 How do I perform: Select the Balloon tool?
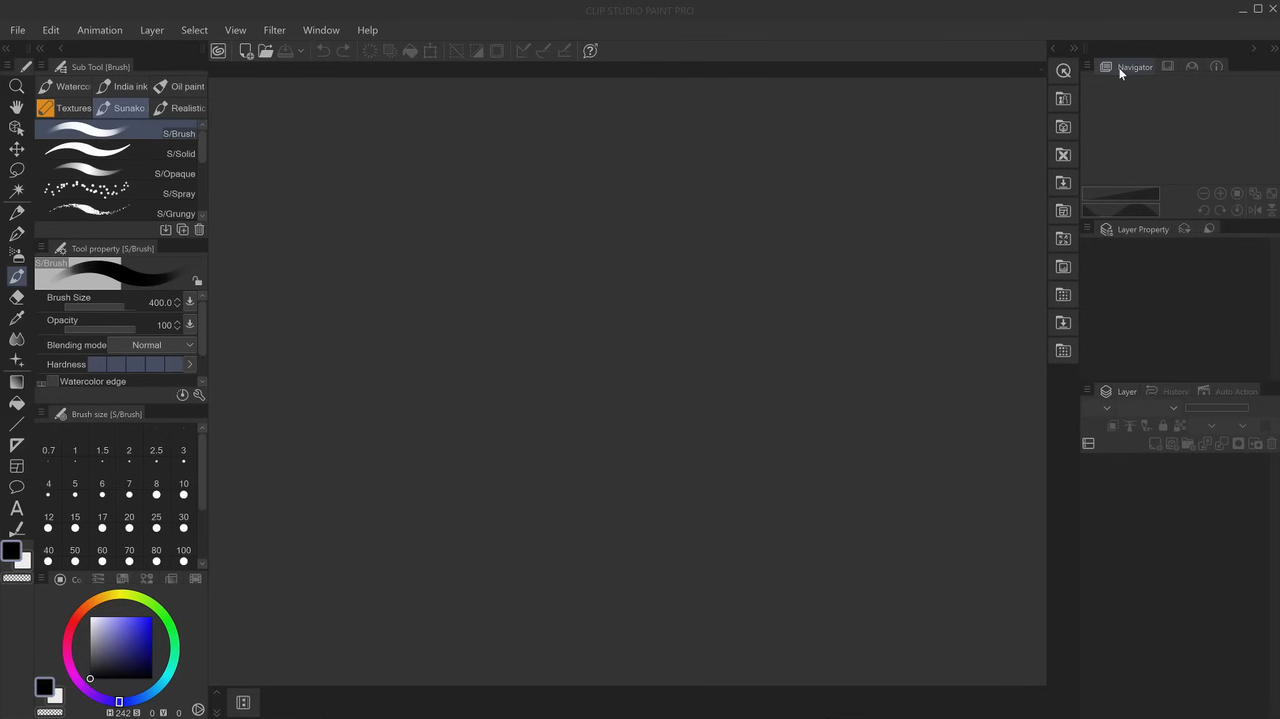[x=16, y=487]
